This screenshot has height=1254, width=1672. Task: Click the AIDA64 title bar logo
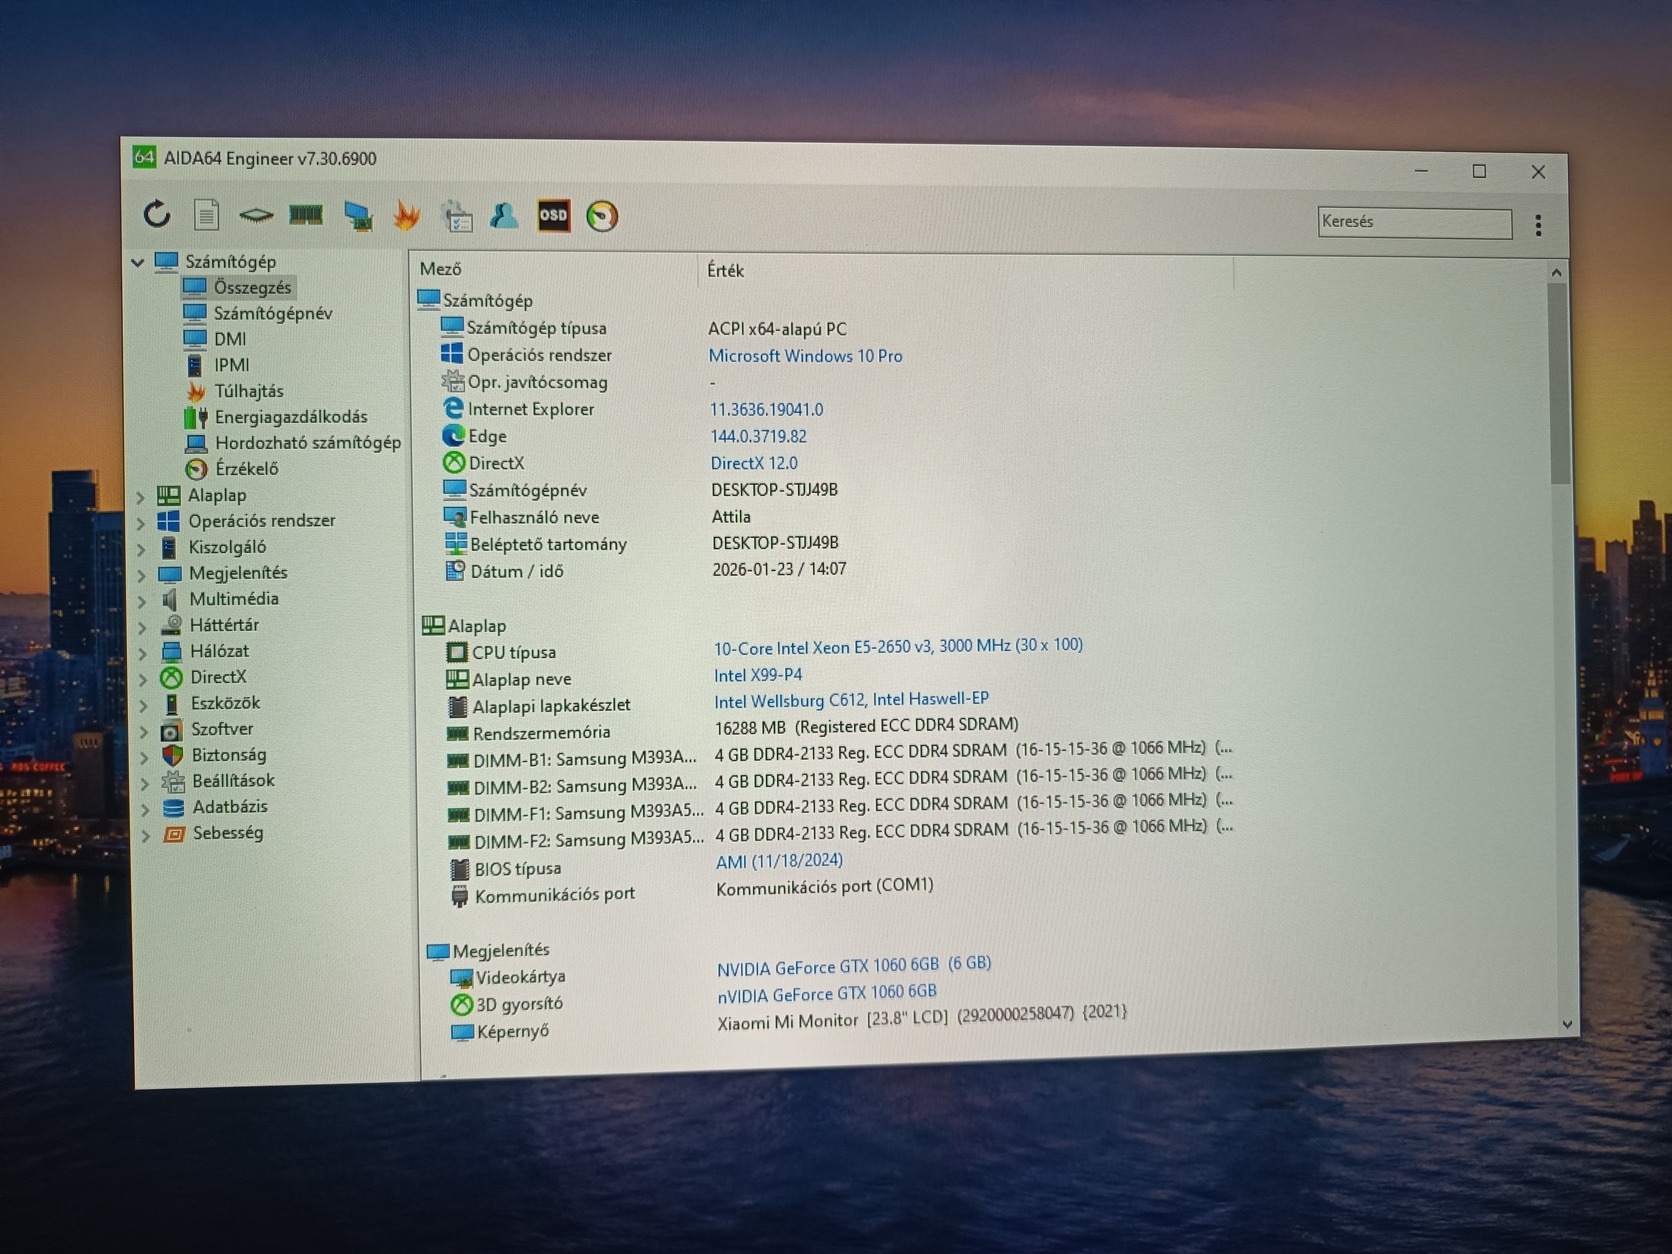pos(144,157)
